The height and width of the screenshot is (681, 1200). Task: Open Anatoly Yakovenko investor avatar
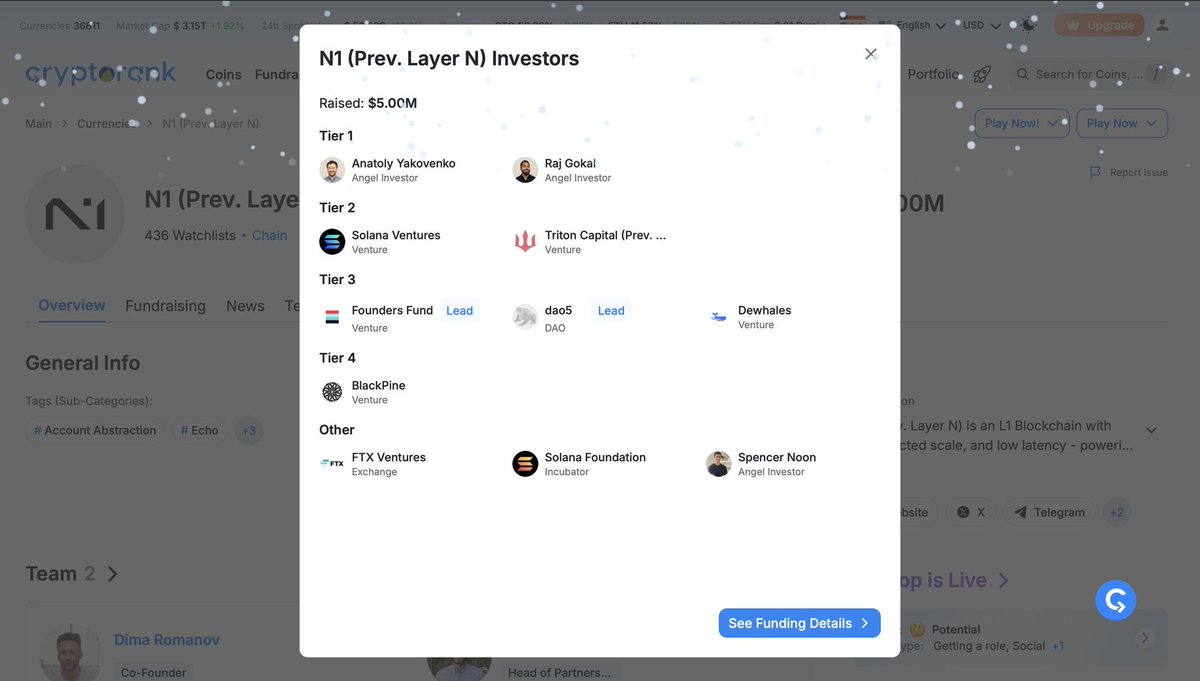pyautogui.click(x=332, y=170)
